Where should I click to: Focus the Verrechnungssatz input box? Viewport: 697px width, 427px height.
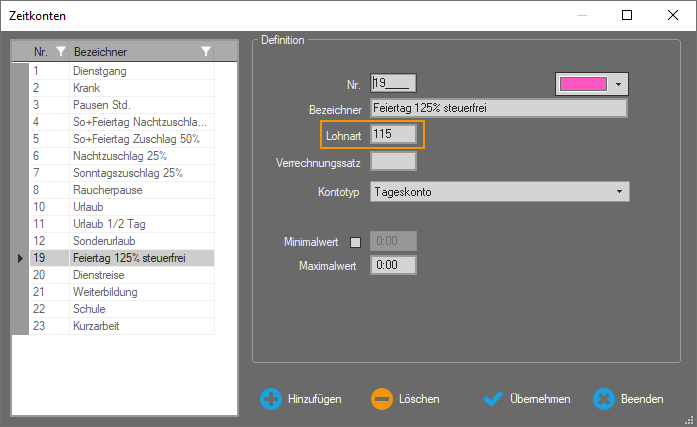pos(393,161)
